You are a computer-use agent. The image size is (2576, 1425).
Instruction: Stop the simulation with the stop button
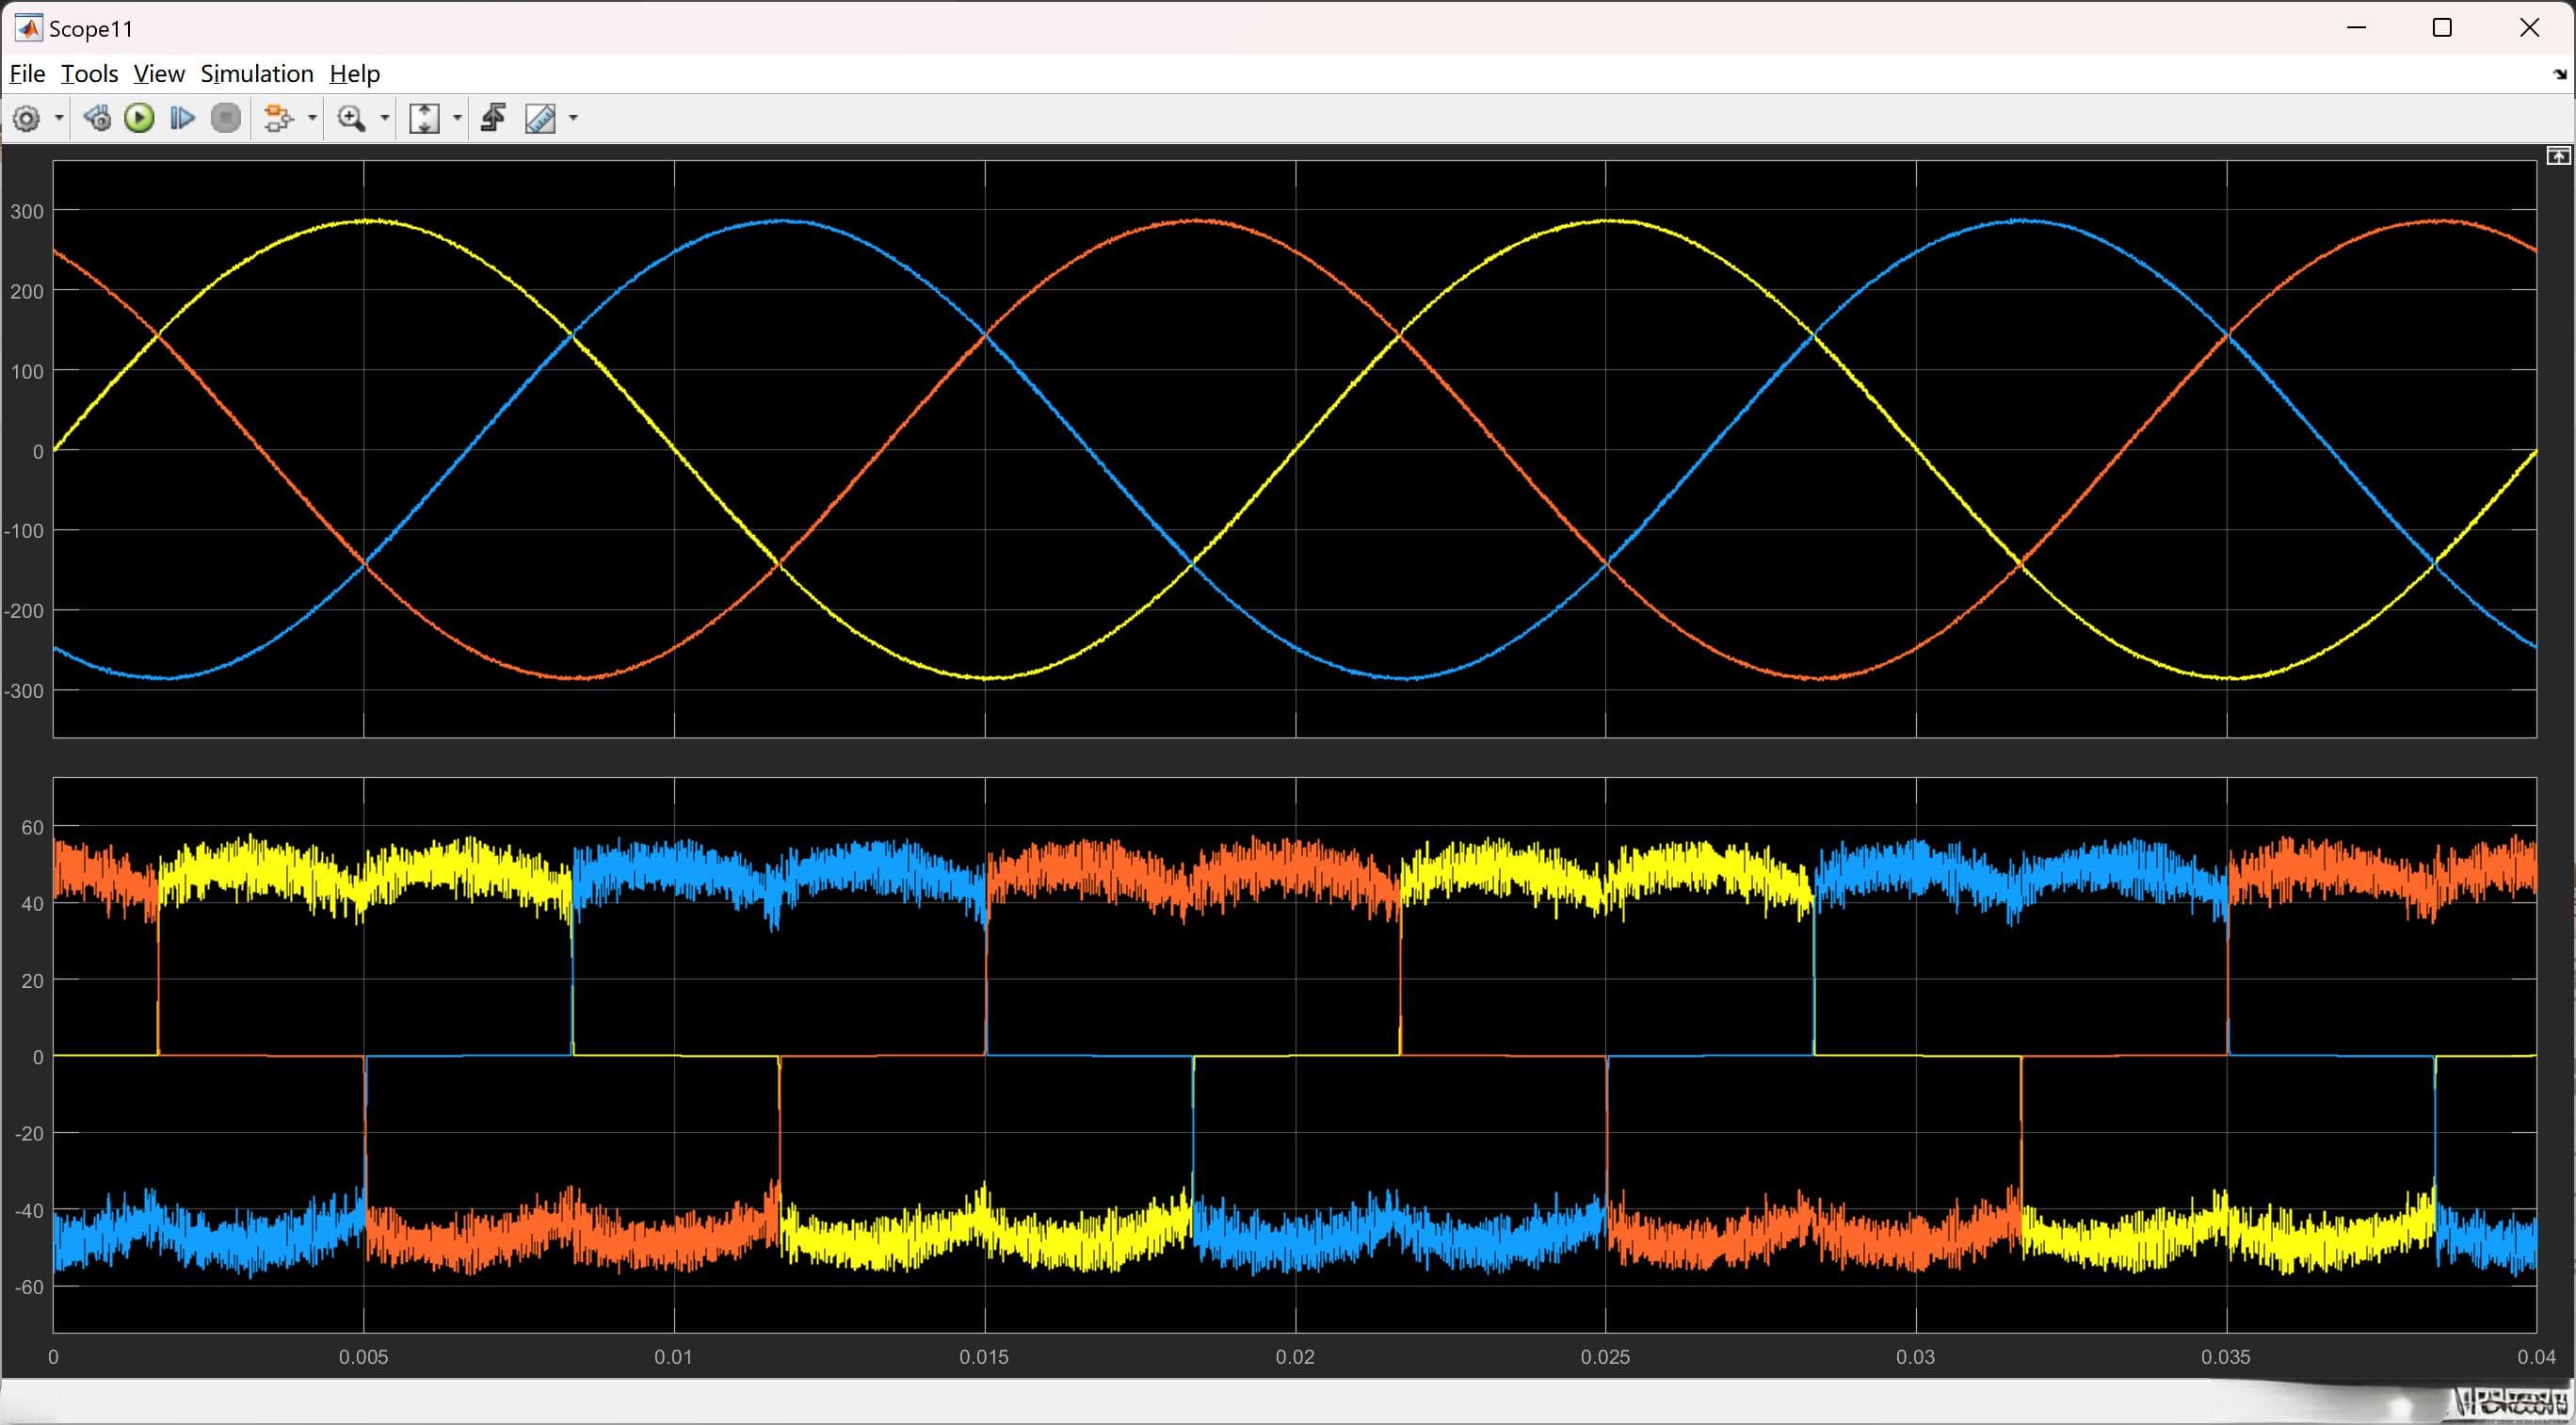(x=226, y=118)
